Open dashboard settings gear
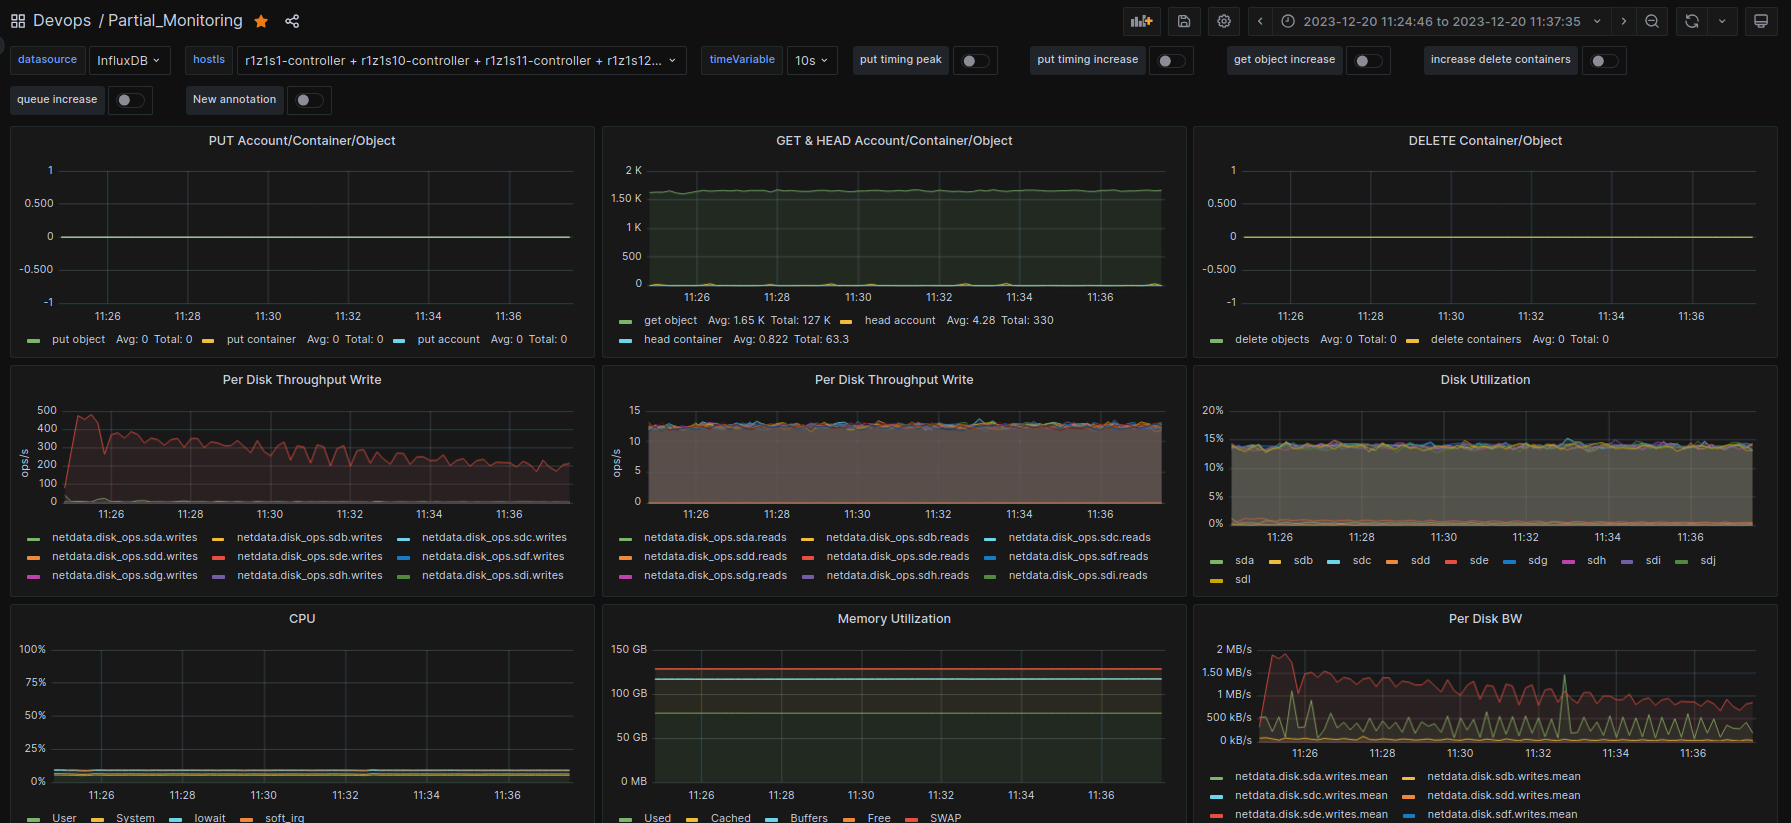 [x=1224, y=21]
